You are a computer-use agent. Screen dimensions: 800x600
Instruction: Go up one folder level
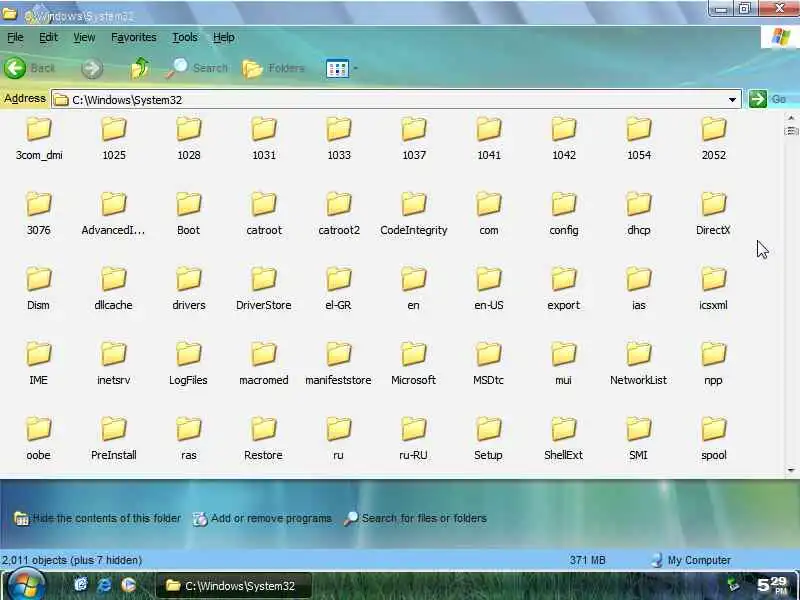[139, 68]
